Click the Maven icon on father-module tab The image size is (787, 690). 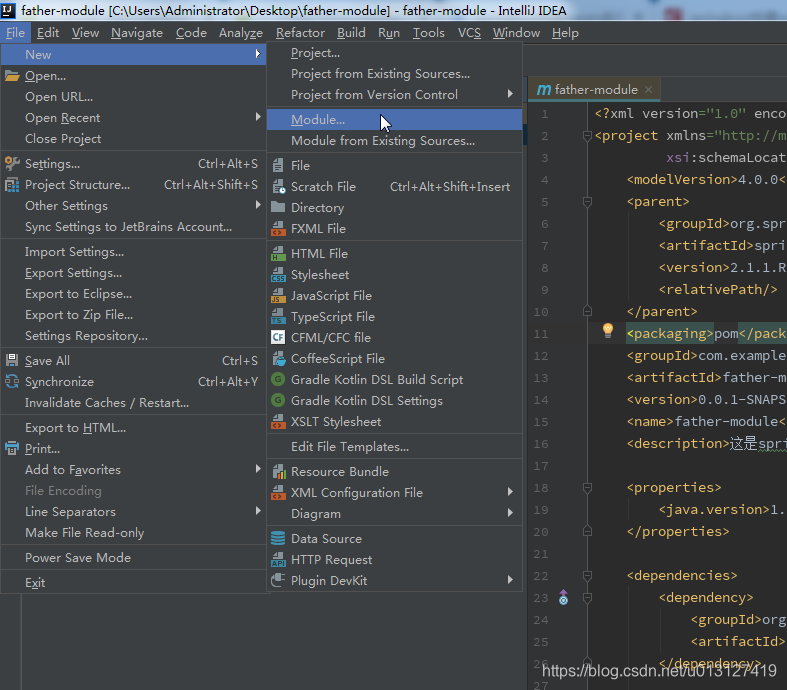544,89
